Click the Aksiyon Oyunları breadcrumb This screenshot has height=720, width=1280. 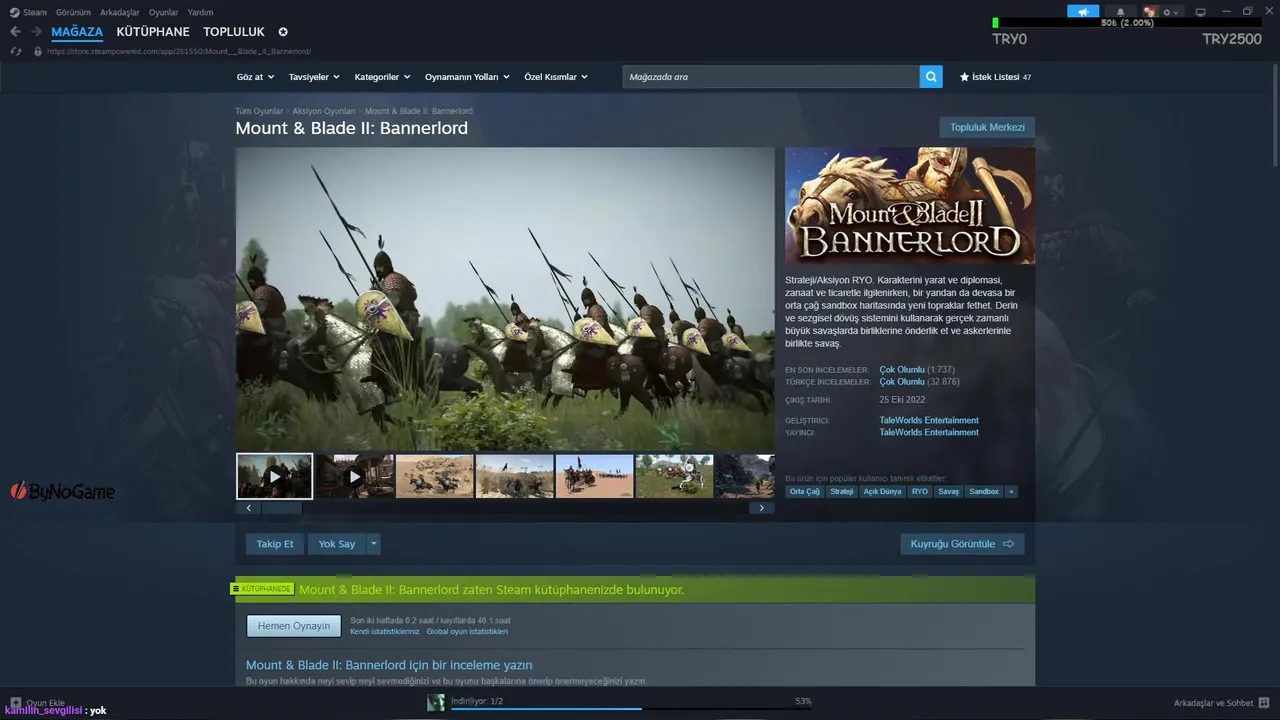324,111
